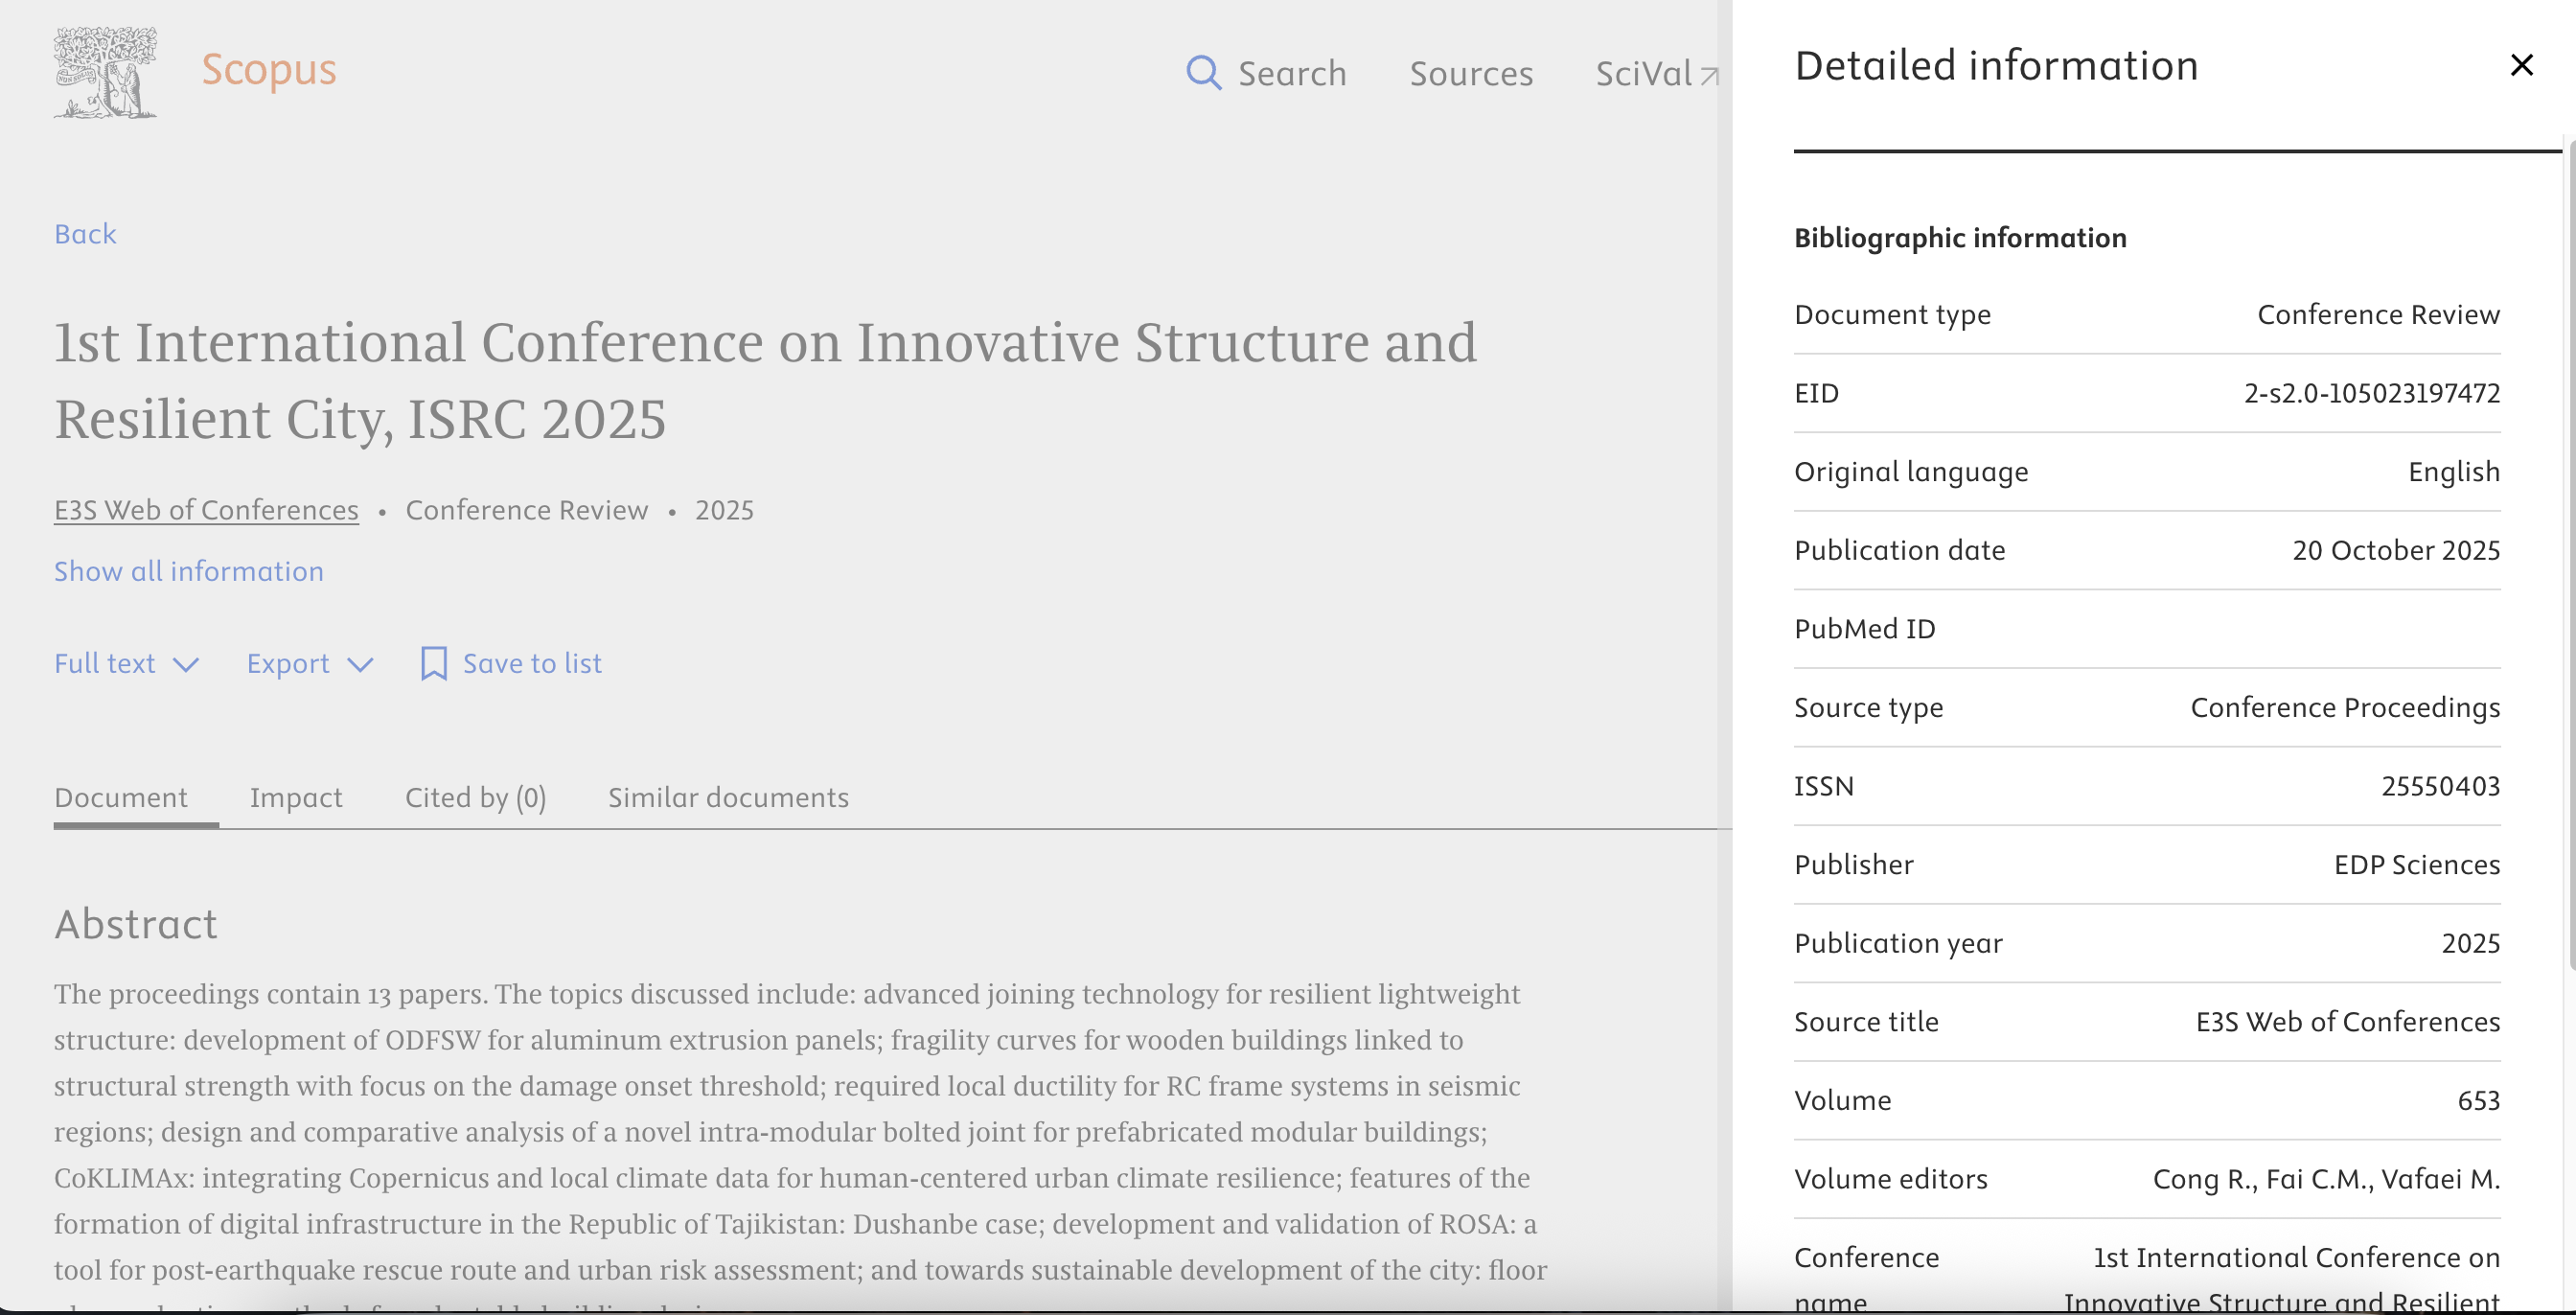The image size is (2576, 1315).
Task: Click Show all information link
Action: pyautogui.click(x=189, y=571)
